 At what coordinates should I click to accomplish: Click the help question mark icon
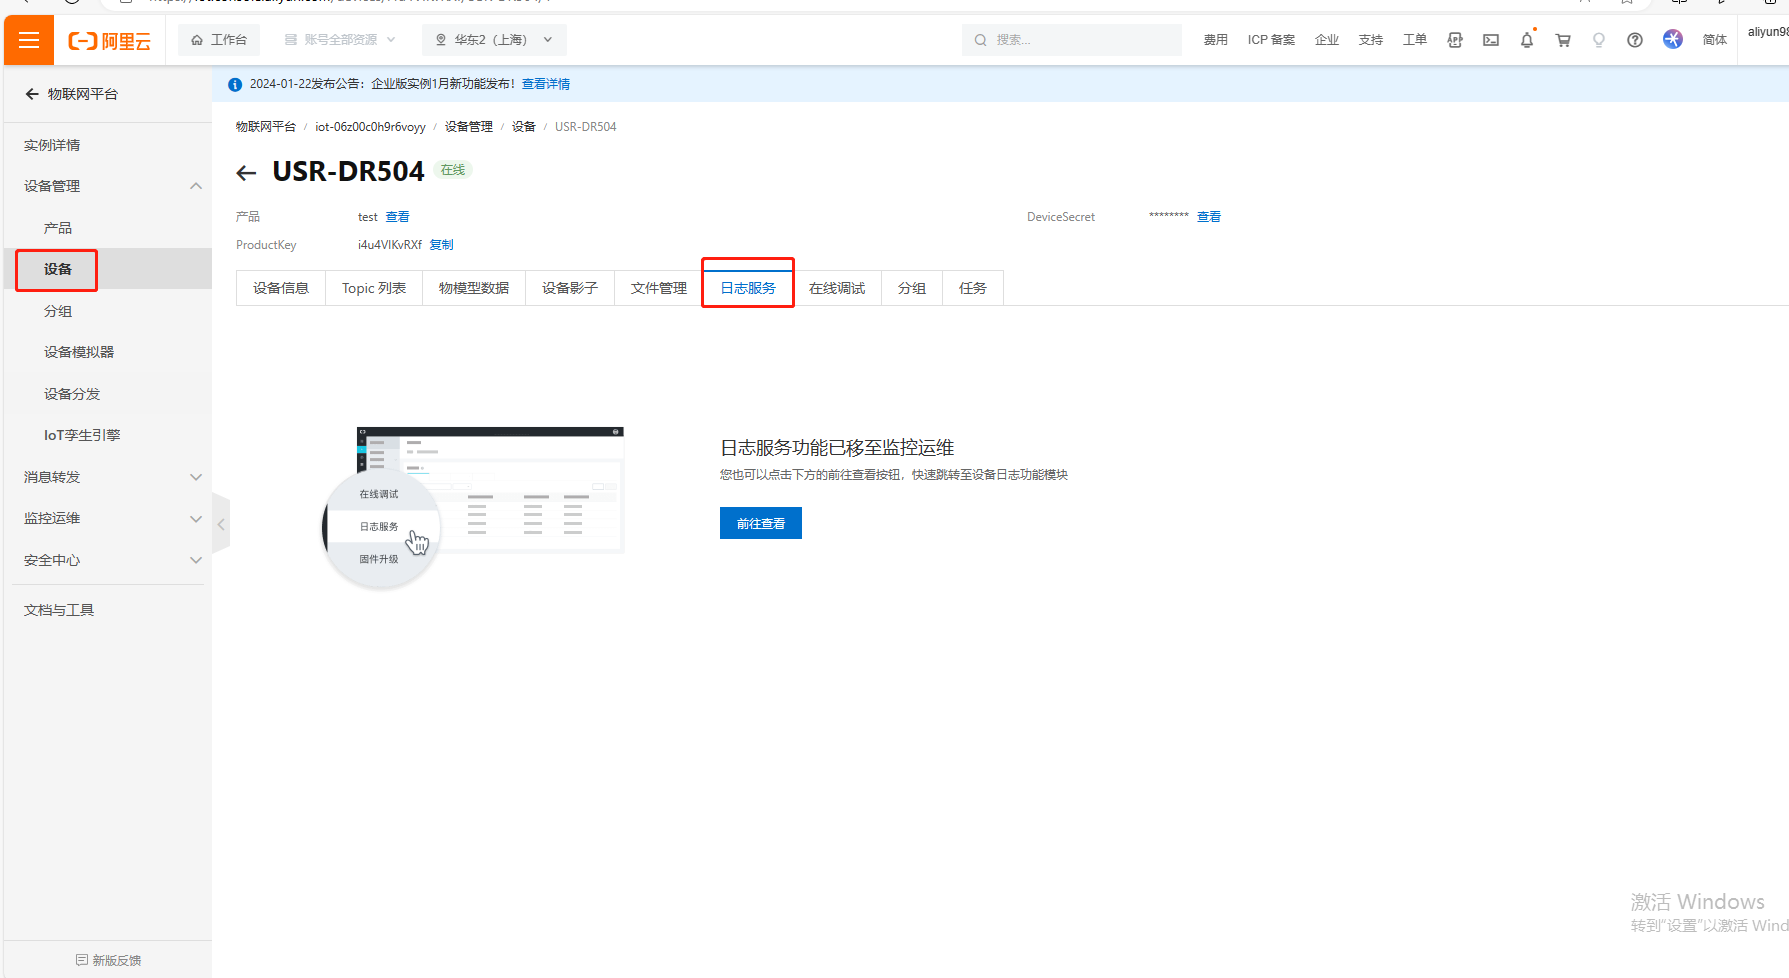tap(1634, 40)
